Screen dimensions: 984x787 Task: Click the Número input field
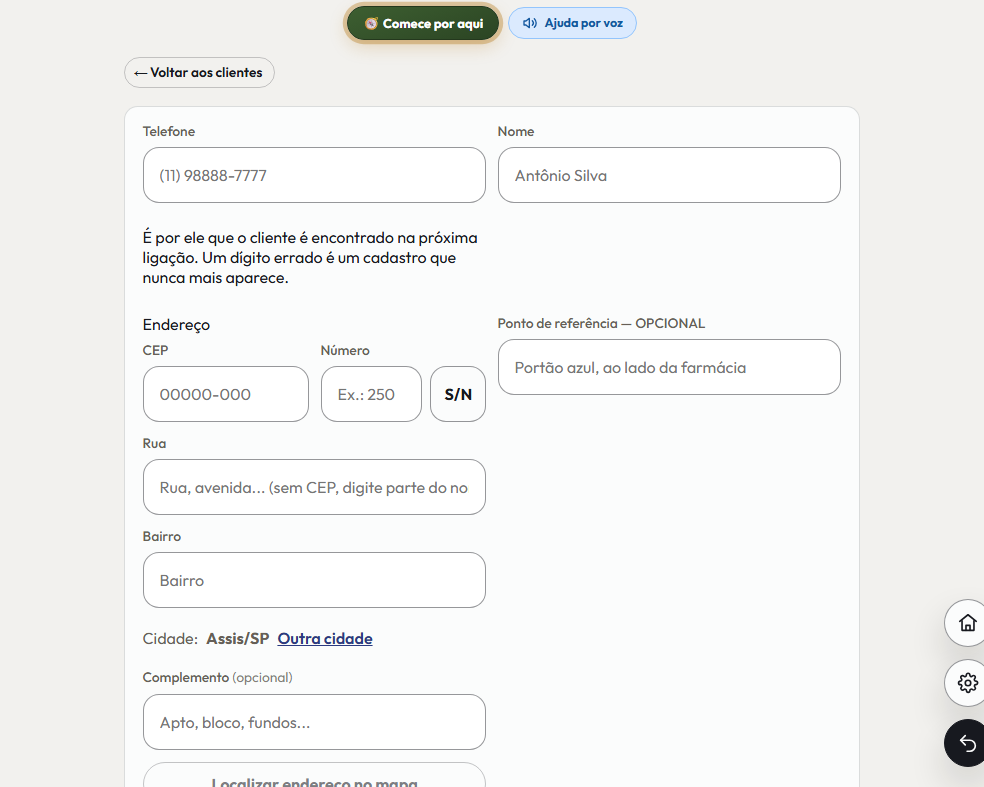(371, 394)
